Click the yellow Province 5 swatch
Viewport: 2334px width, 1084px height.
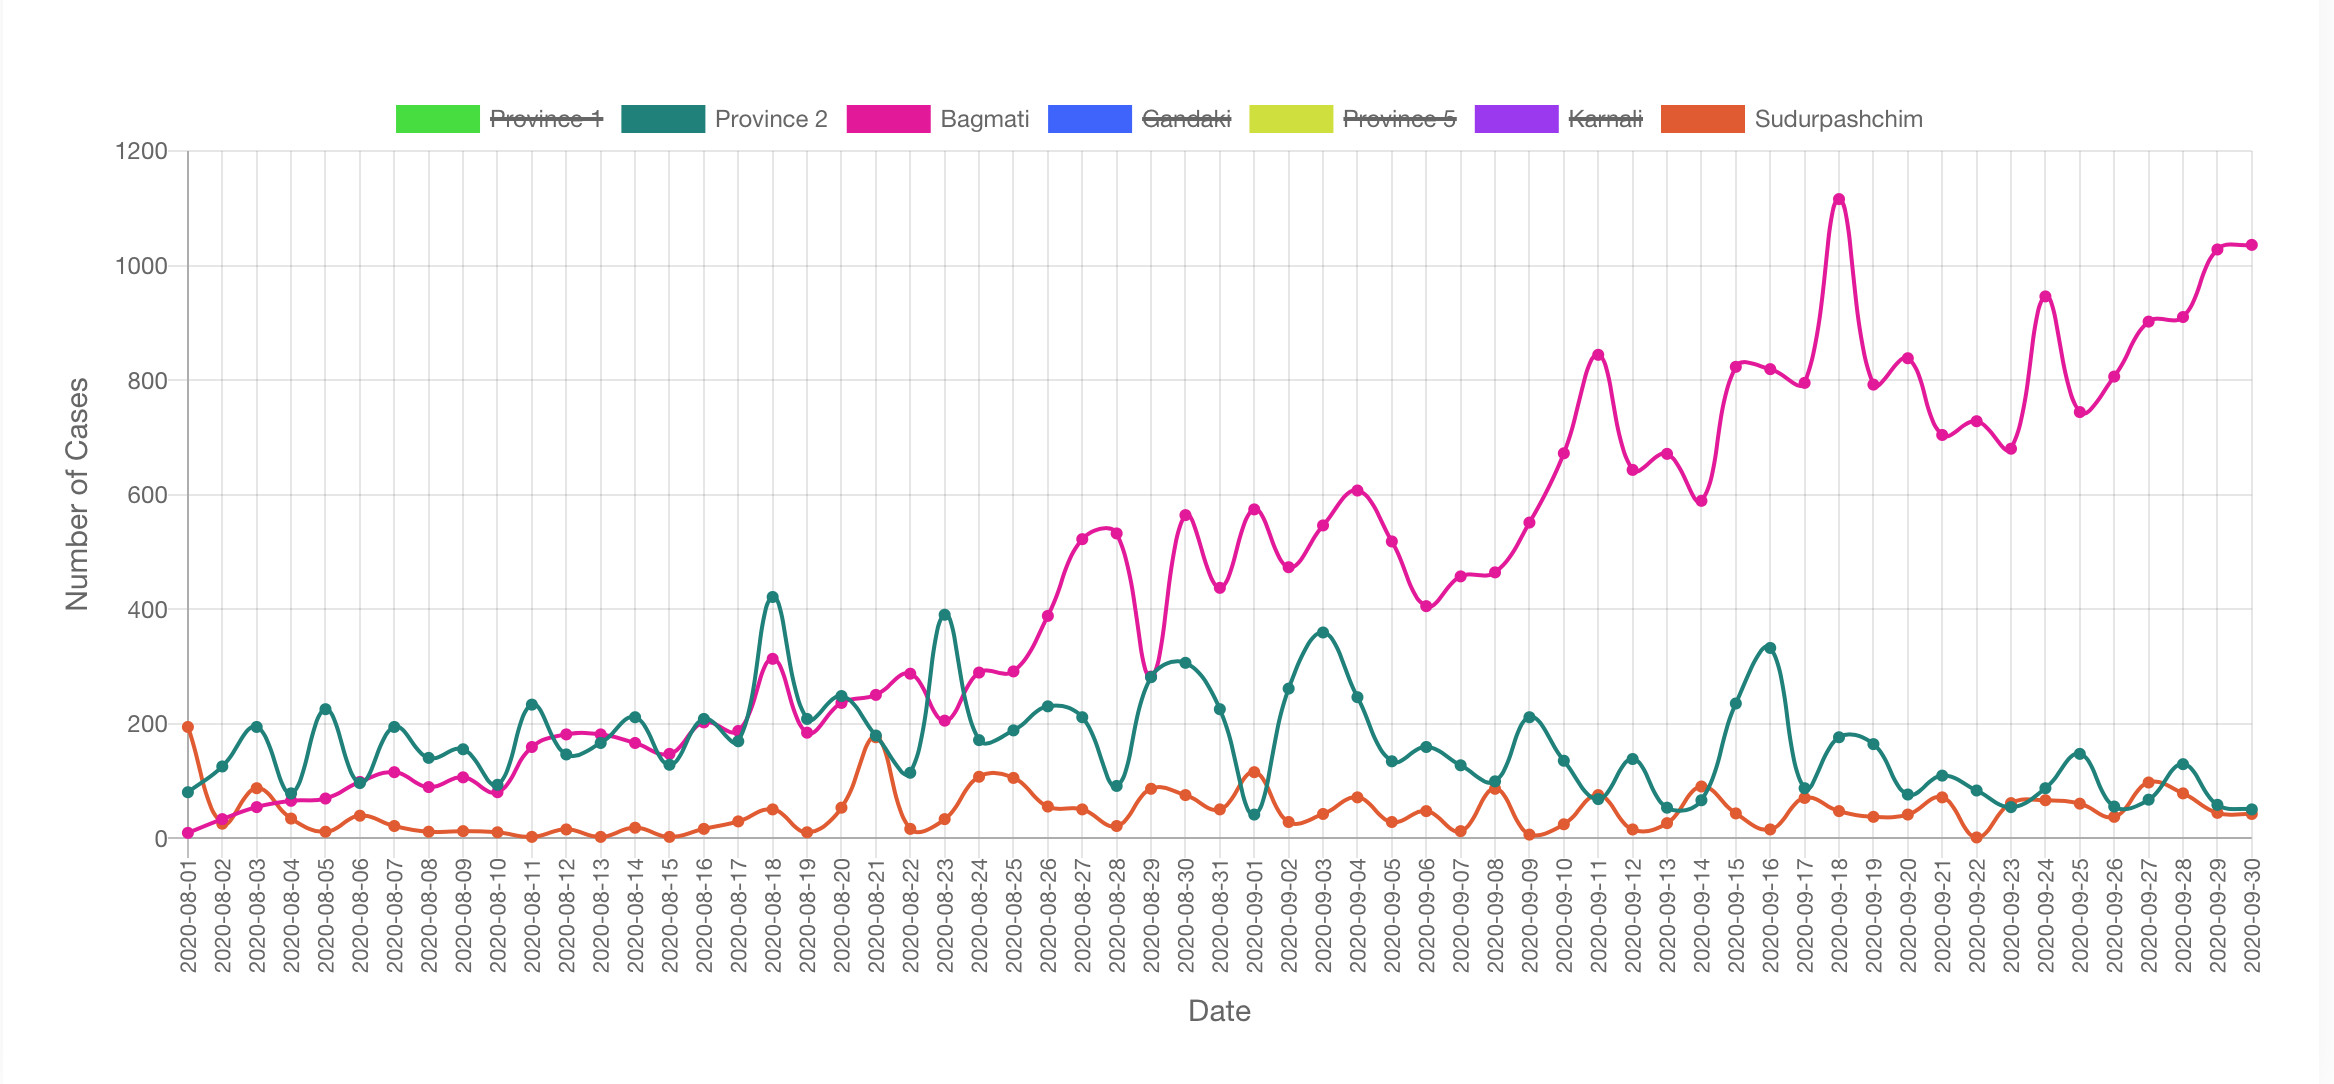coord(1291,119)
